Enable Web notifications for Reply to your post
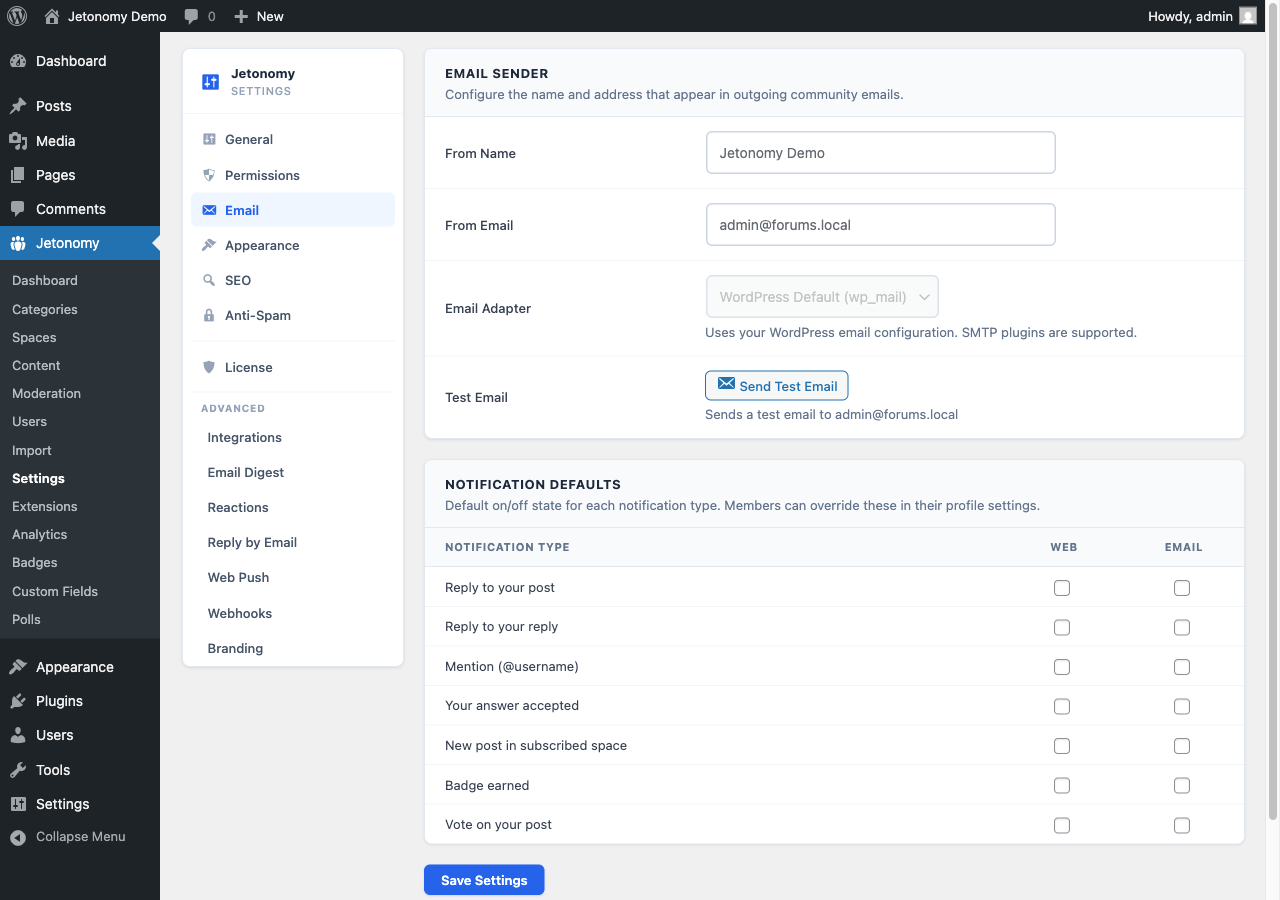Viewport: 1280px width, 900px height. (x=1061, y=588)
